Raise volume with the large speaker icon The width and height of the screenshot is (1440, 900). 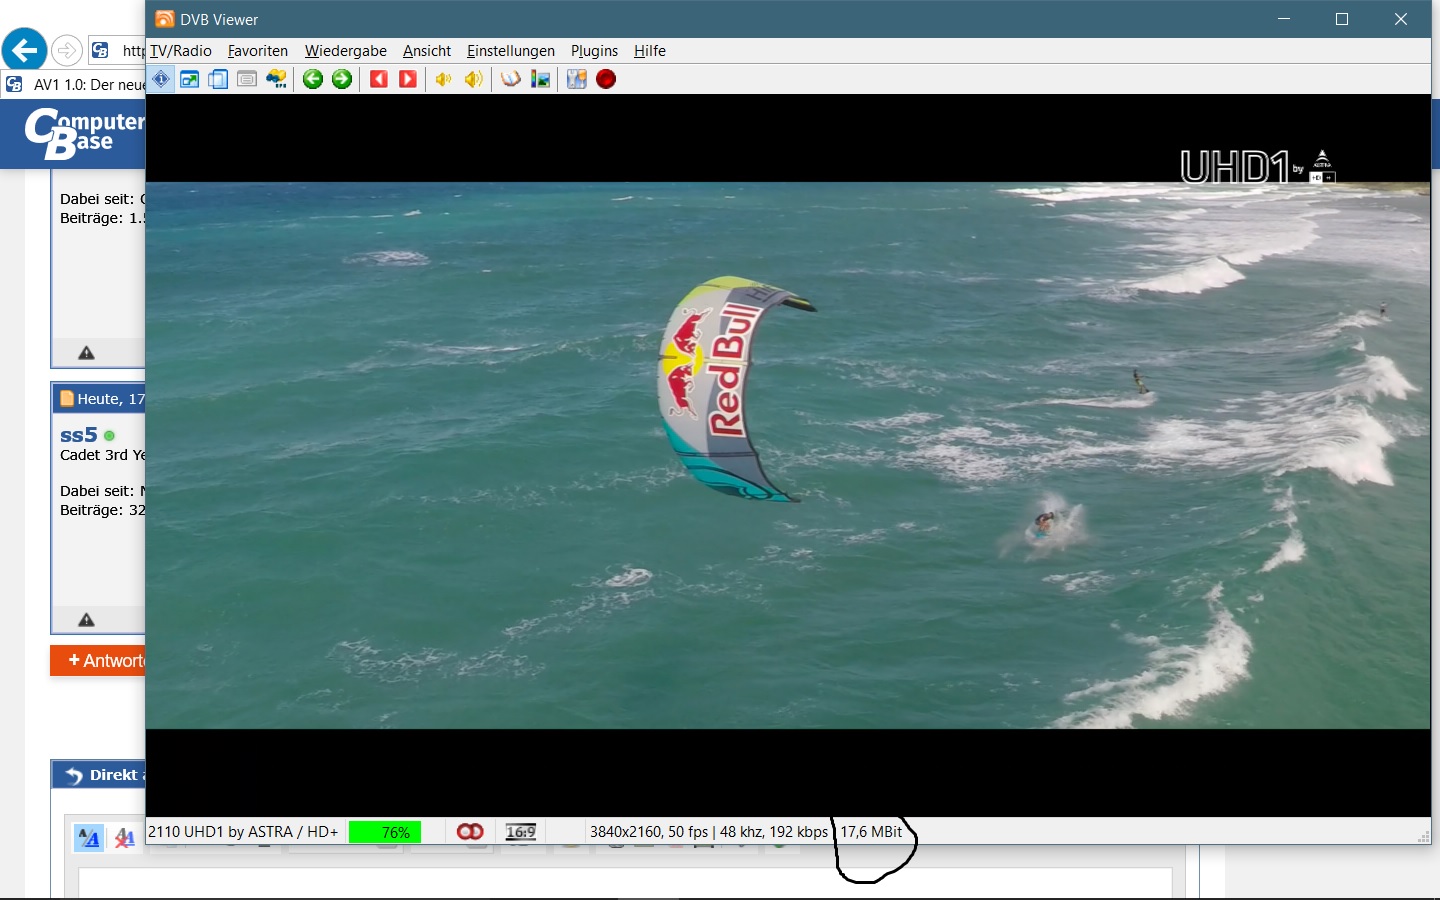(473, 79)
